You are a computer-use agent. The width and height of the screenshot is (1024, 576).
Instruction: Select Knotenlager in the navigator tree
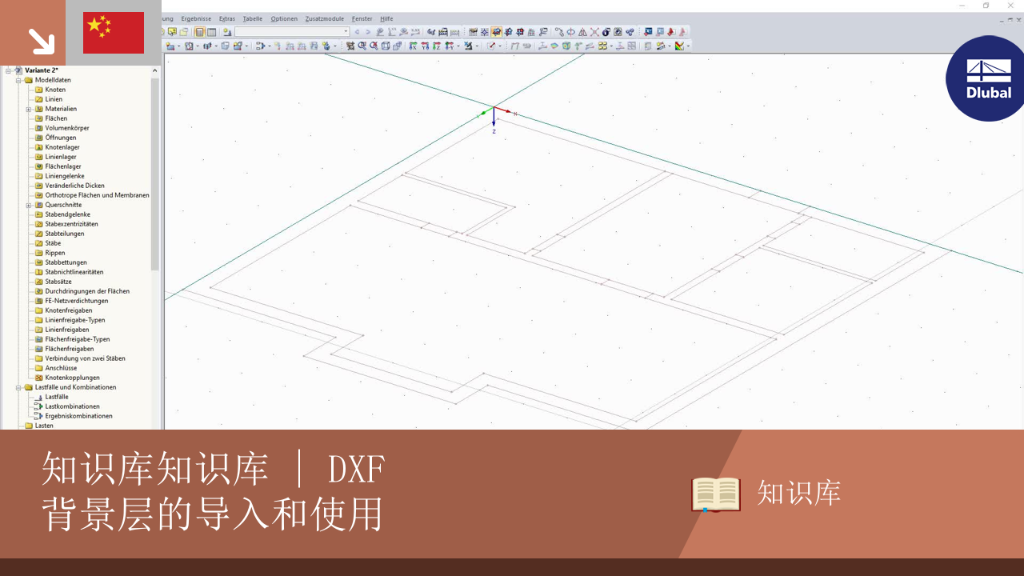tap(62, 148)
